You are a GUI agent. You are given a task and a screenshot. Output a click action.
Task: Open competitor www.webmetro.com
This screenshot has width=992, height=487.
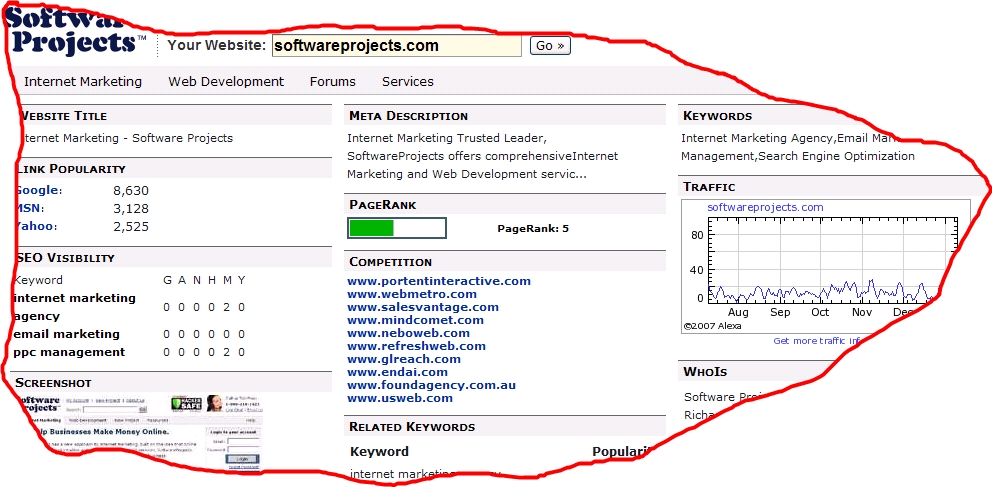point(412,294)
